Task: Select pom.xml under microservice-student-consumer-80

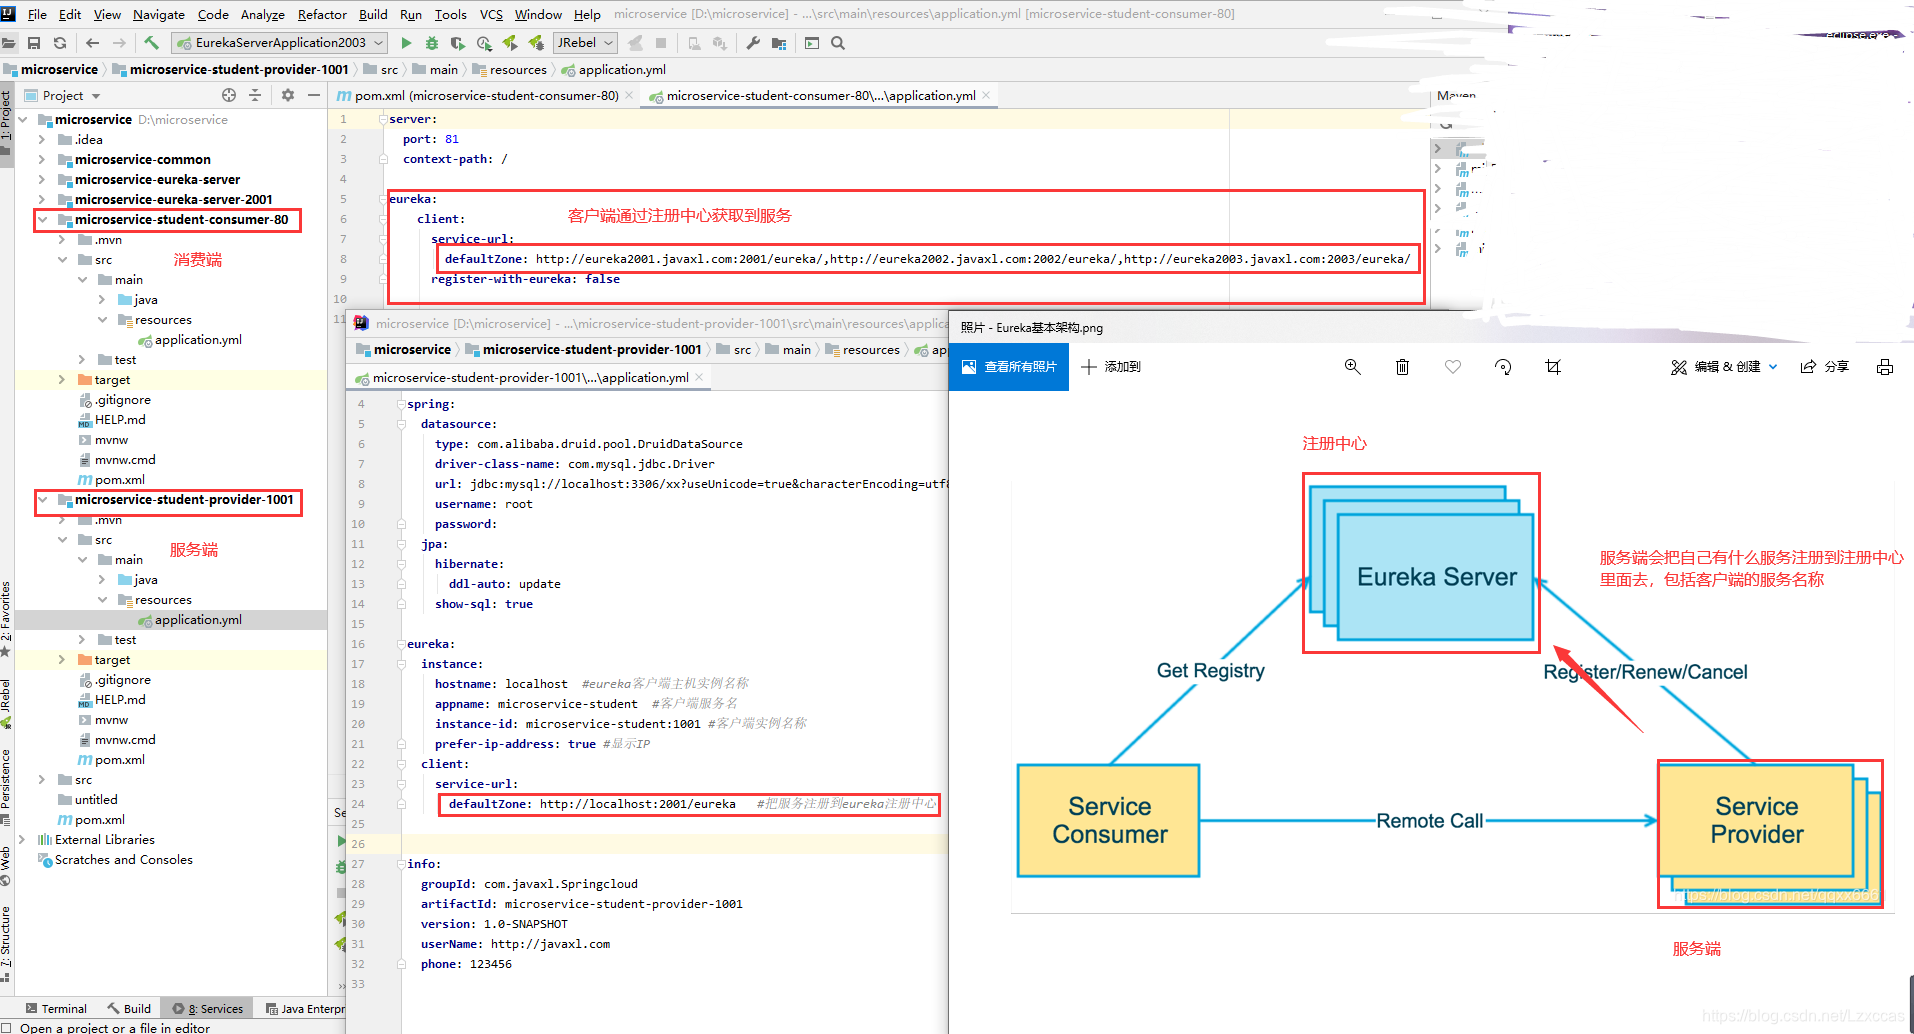Action: pos(120,479)
